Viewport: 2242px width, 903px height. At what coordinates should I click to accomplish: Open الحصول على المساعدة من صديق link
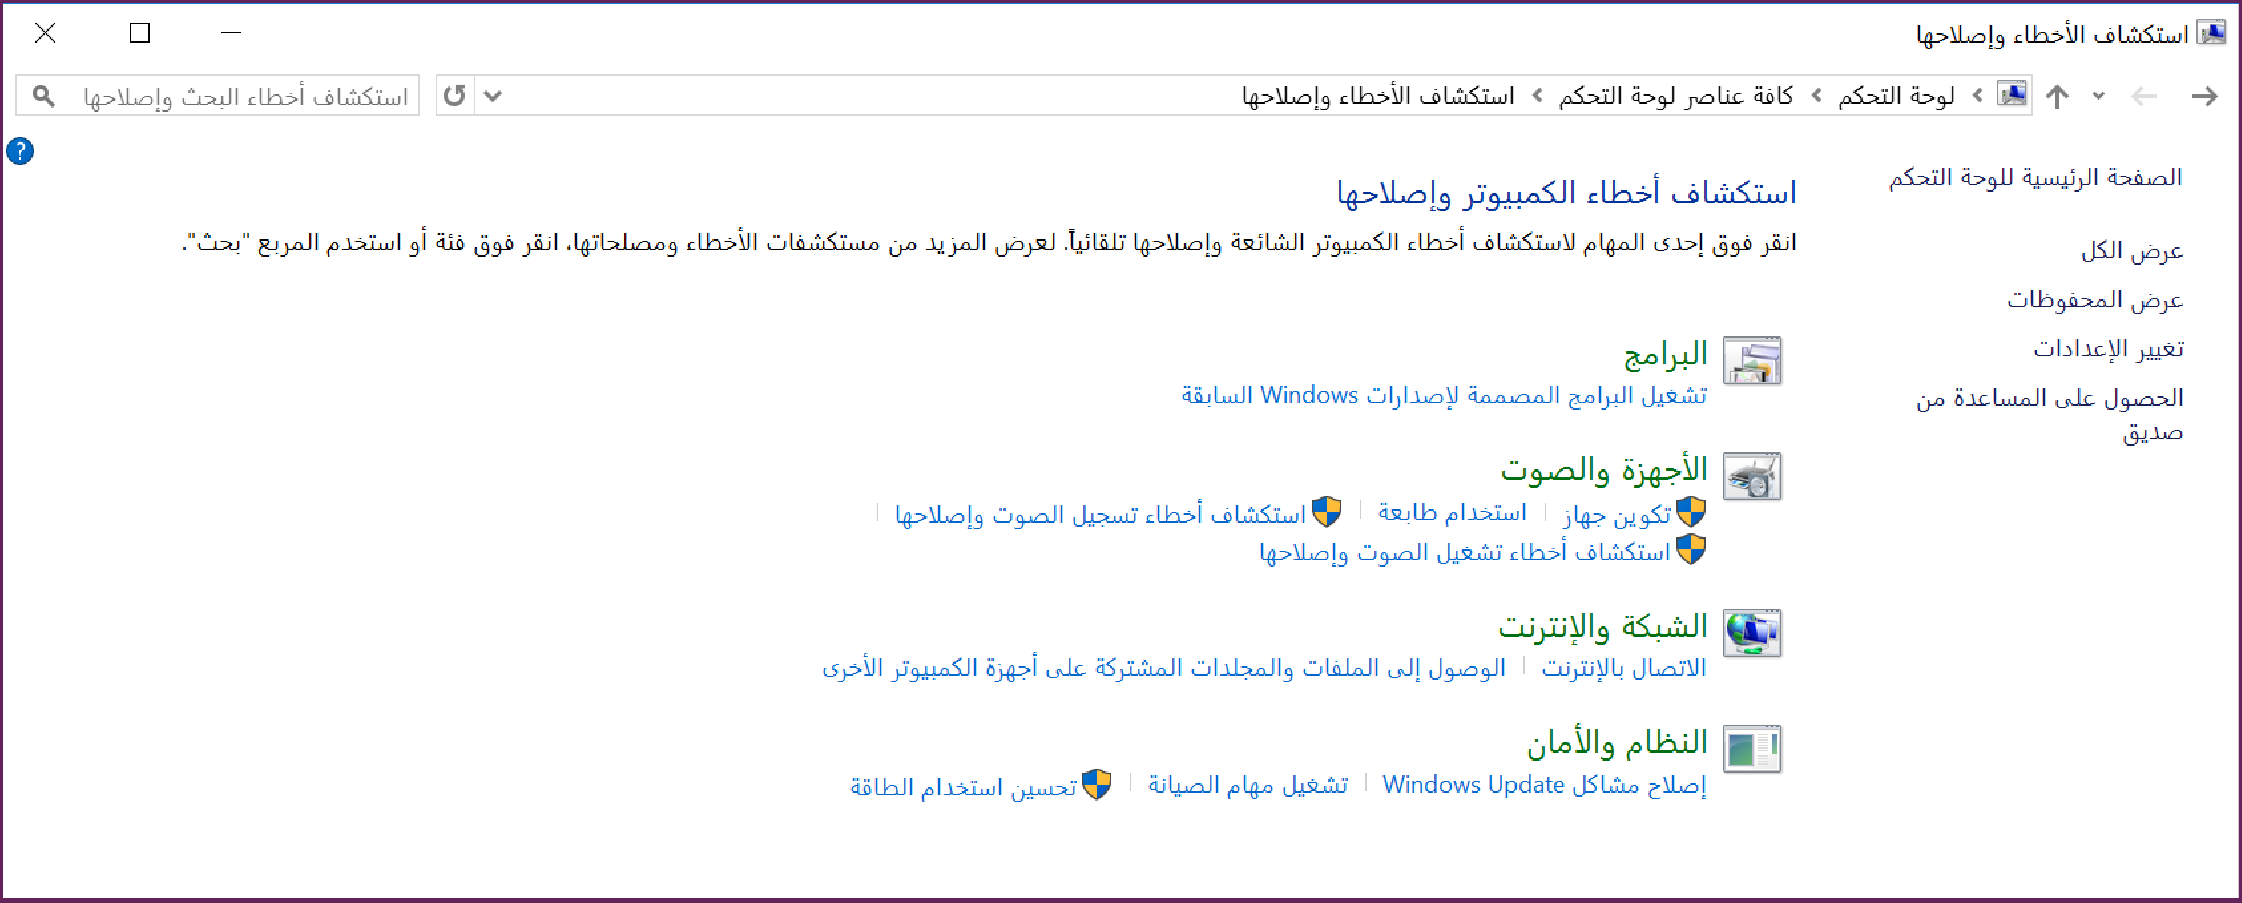2050,414
